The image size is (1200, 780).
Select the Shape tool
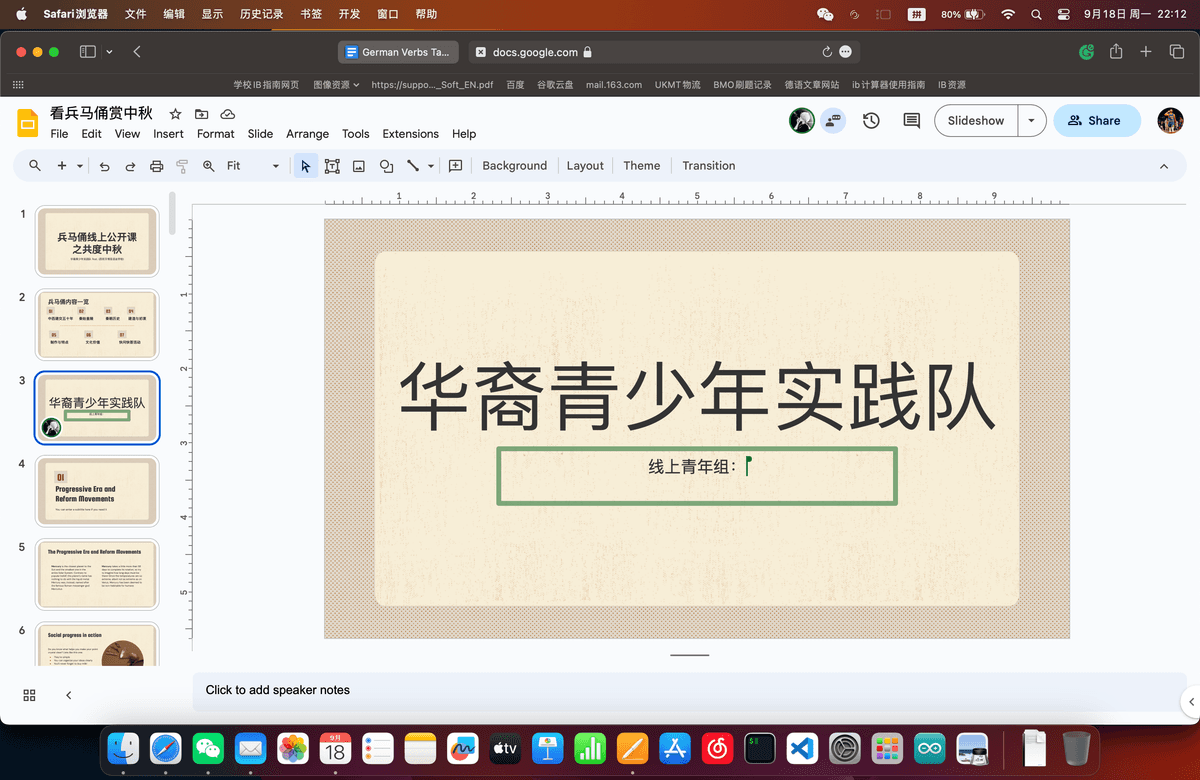[x=386, y=166]
